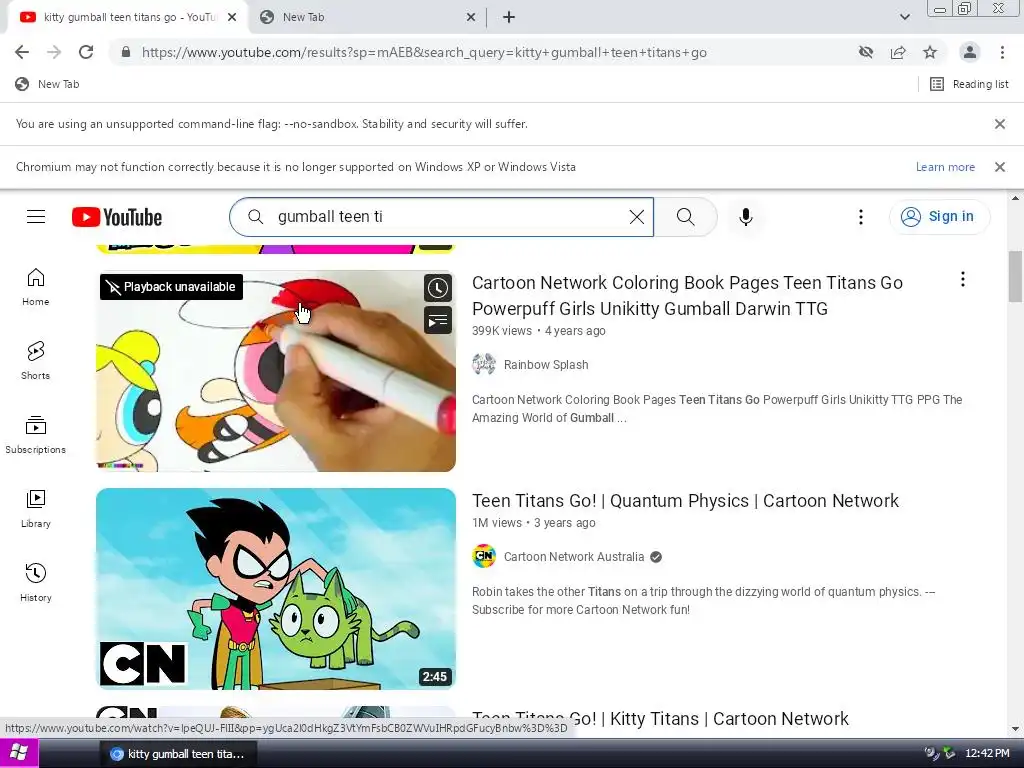Add Coloring Book video to queue
The width and height of the screenshot is (1024, 768).
438,320
